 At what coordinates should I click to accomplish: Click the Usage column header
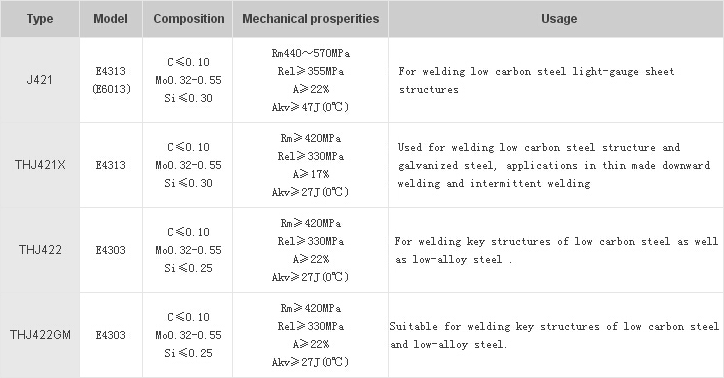click(559, 19)
